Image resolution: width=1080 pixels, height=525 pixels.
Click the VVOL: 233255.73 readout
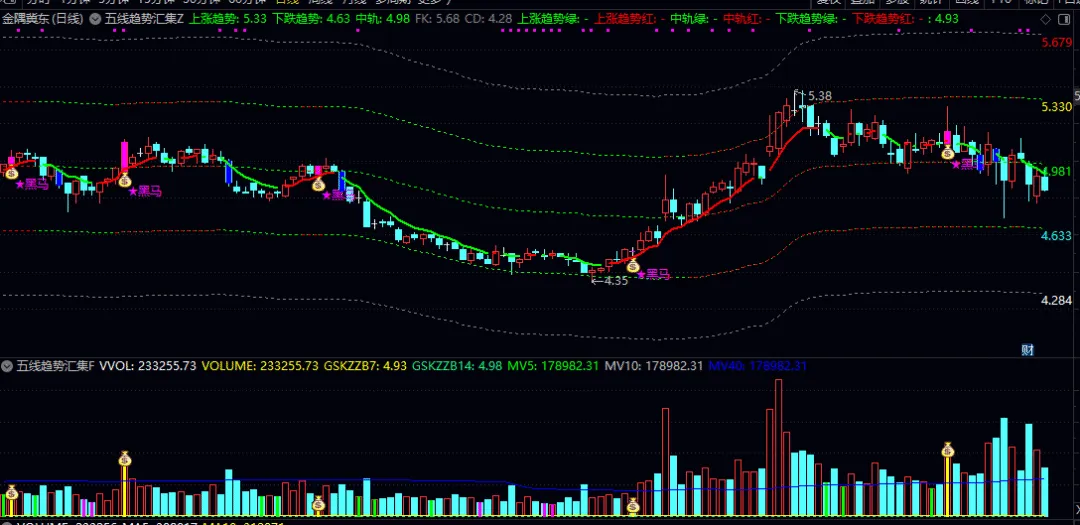pos(148,366)
